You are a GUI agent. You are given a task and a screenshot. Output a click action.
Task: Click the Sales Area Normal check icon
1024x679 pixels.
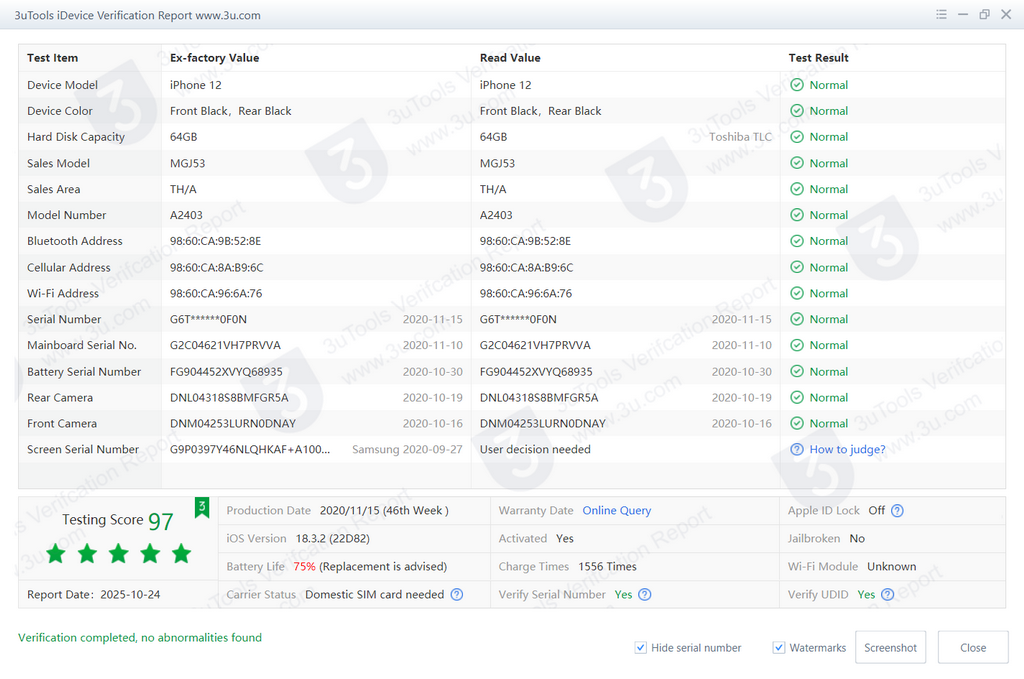797,189
